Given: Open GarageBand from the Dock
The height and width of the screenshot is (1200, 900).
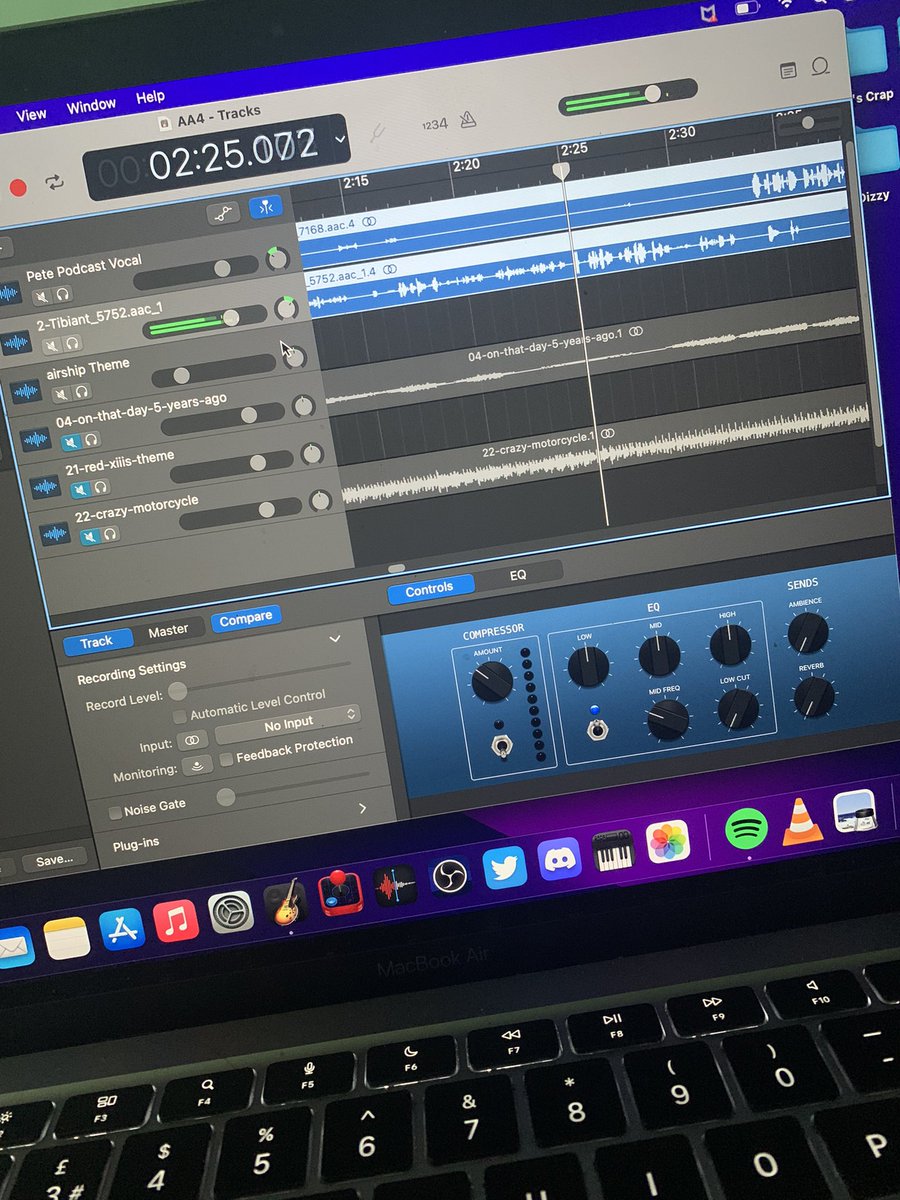Looking at the screenshot, I should tap(288, 903).
